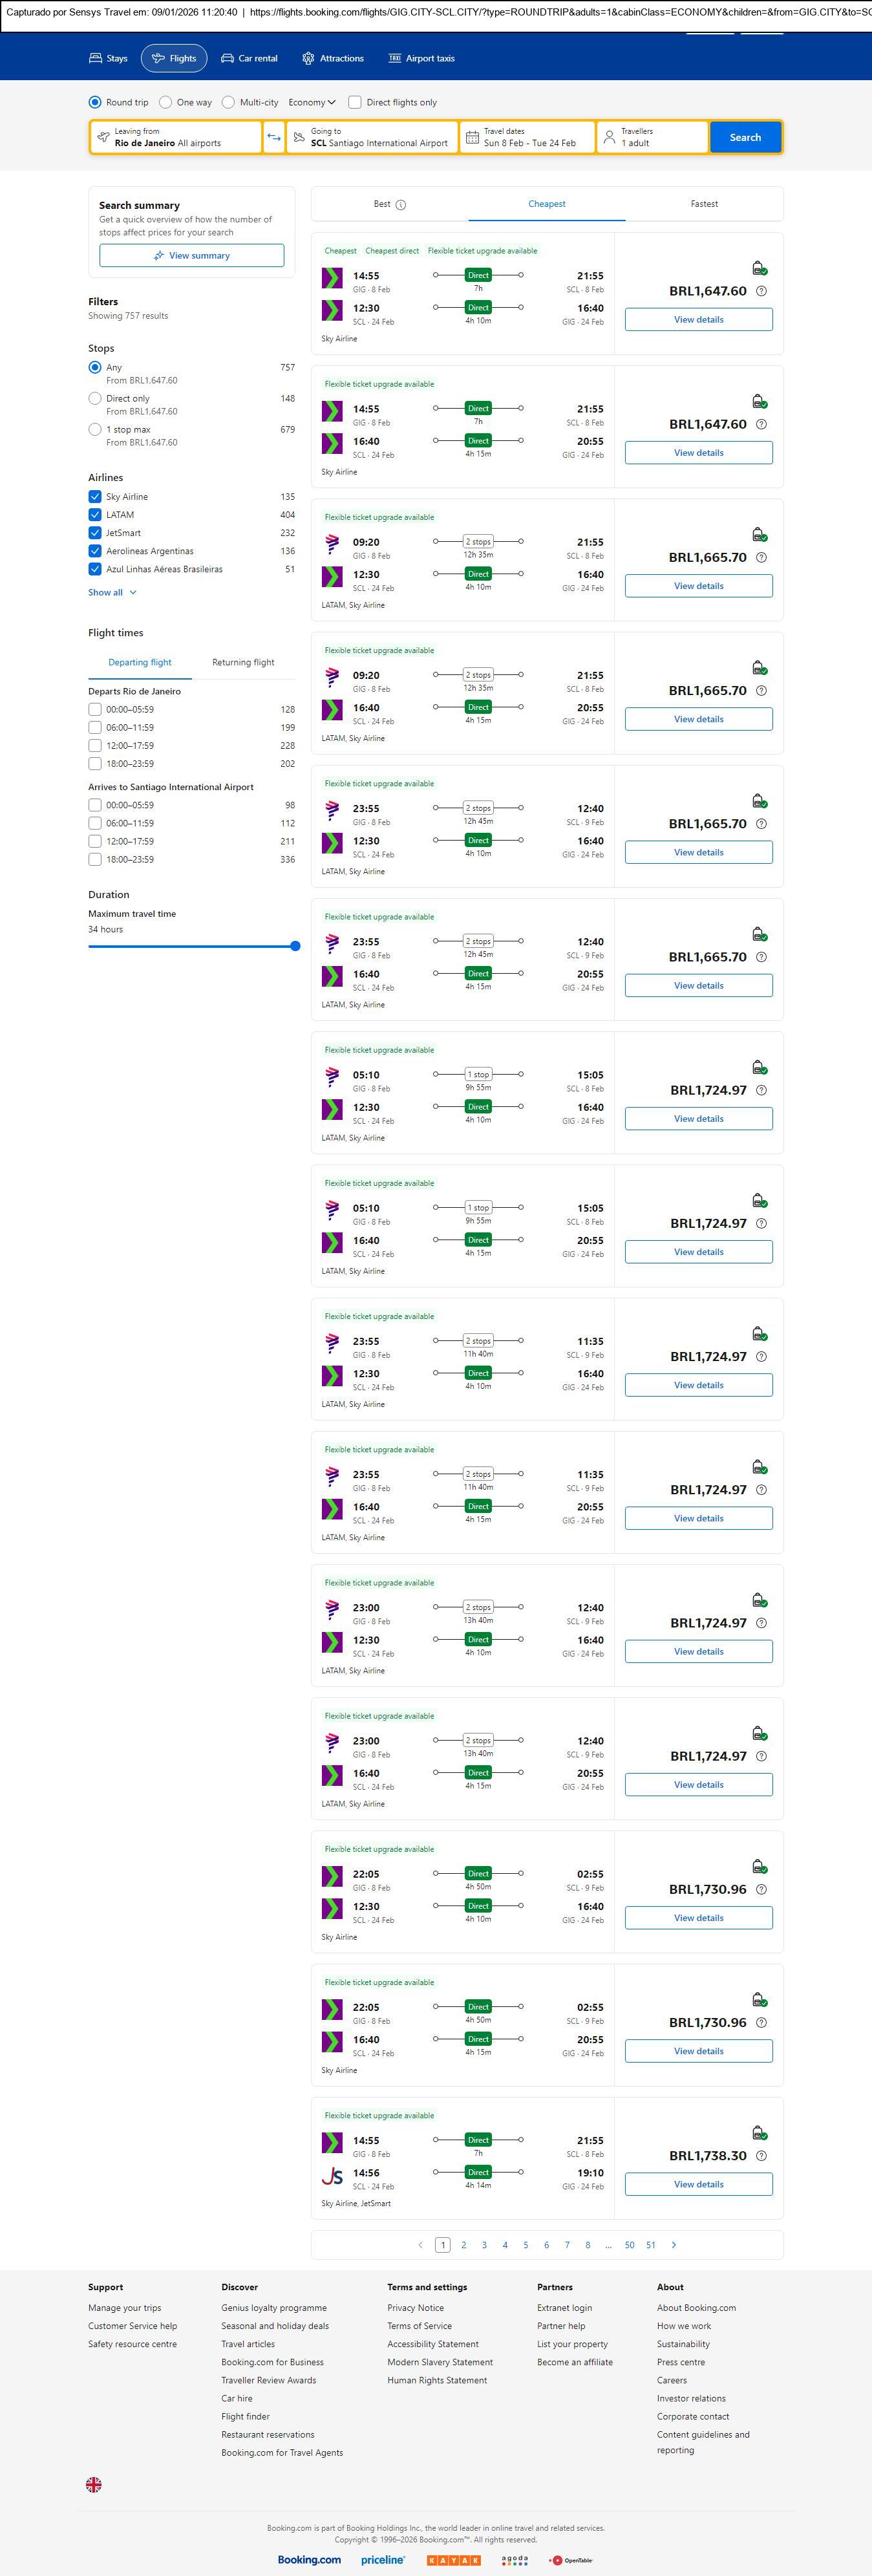Screen dimensions: 872x2576
Task: Click the swap origin and destination arrows icon
Action: tap(274, 137)
